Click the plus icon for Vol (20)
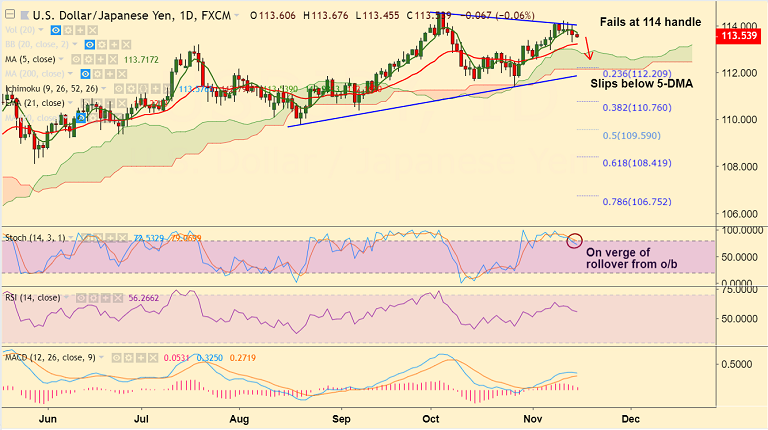The width and height of the screenshot is (768, 430). [x=80, y=30]
